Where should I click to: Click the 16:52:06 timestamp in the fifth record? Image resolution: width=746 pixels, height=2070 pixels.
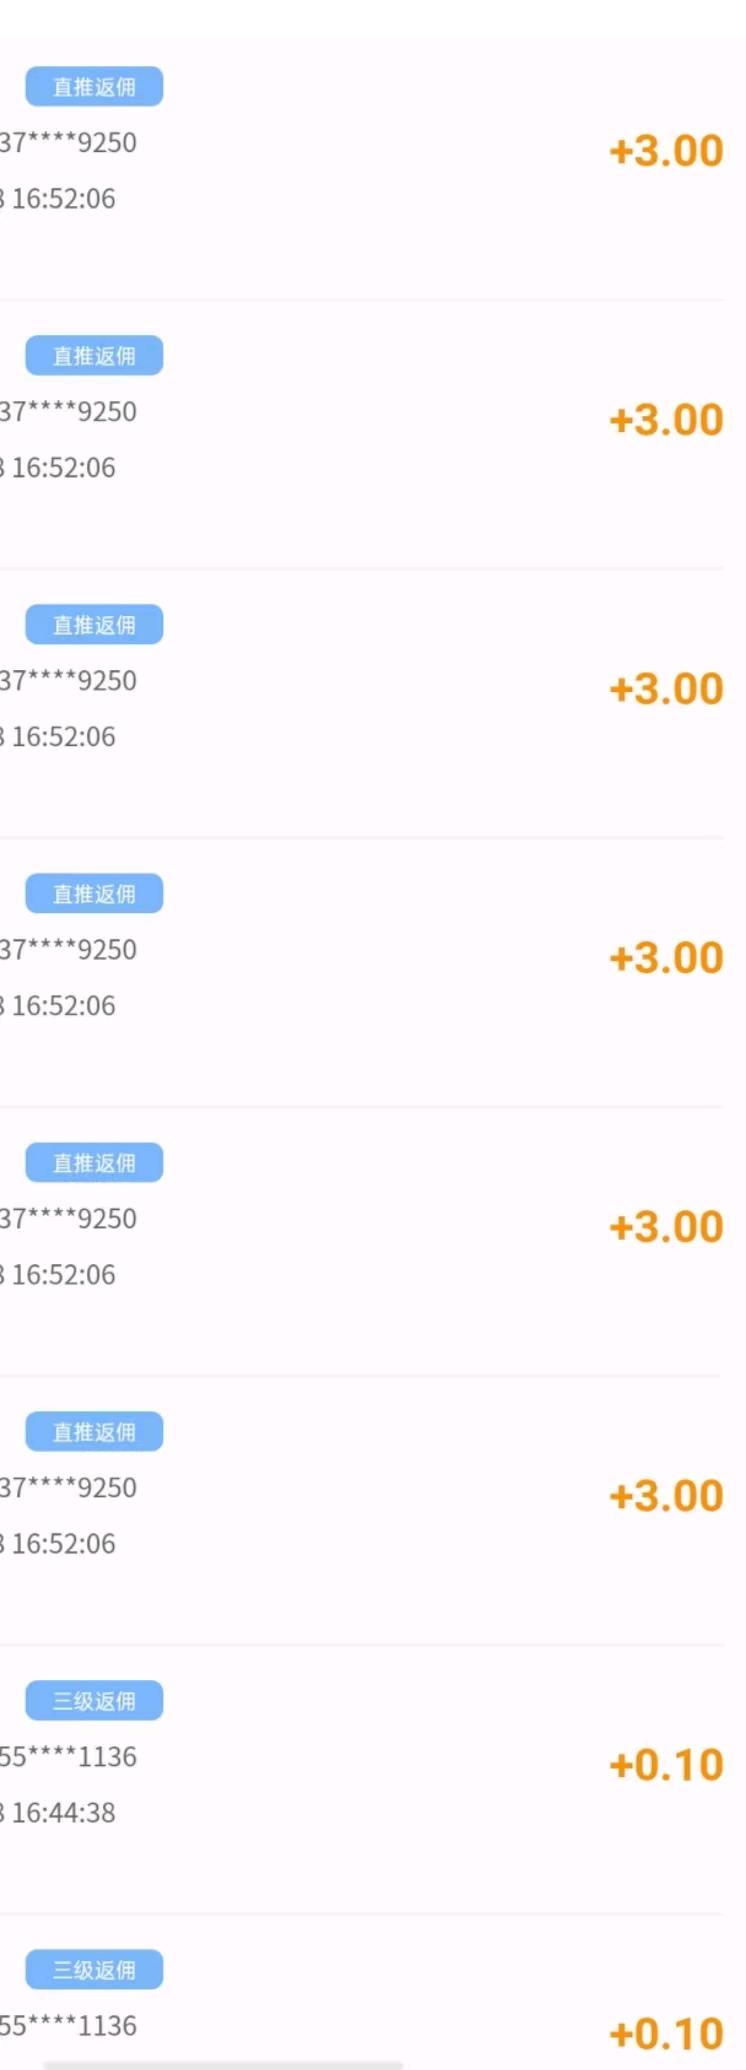click(x=62, y=1275)
